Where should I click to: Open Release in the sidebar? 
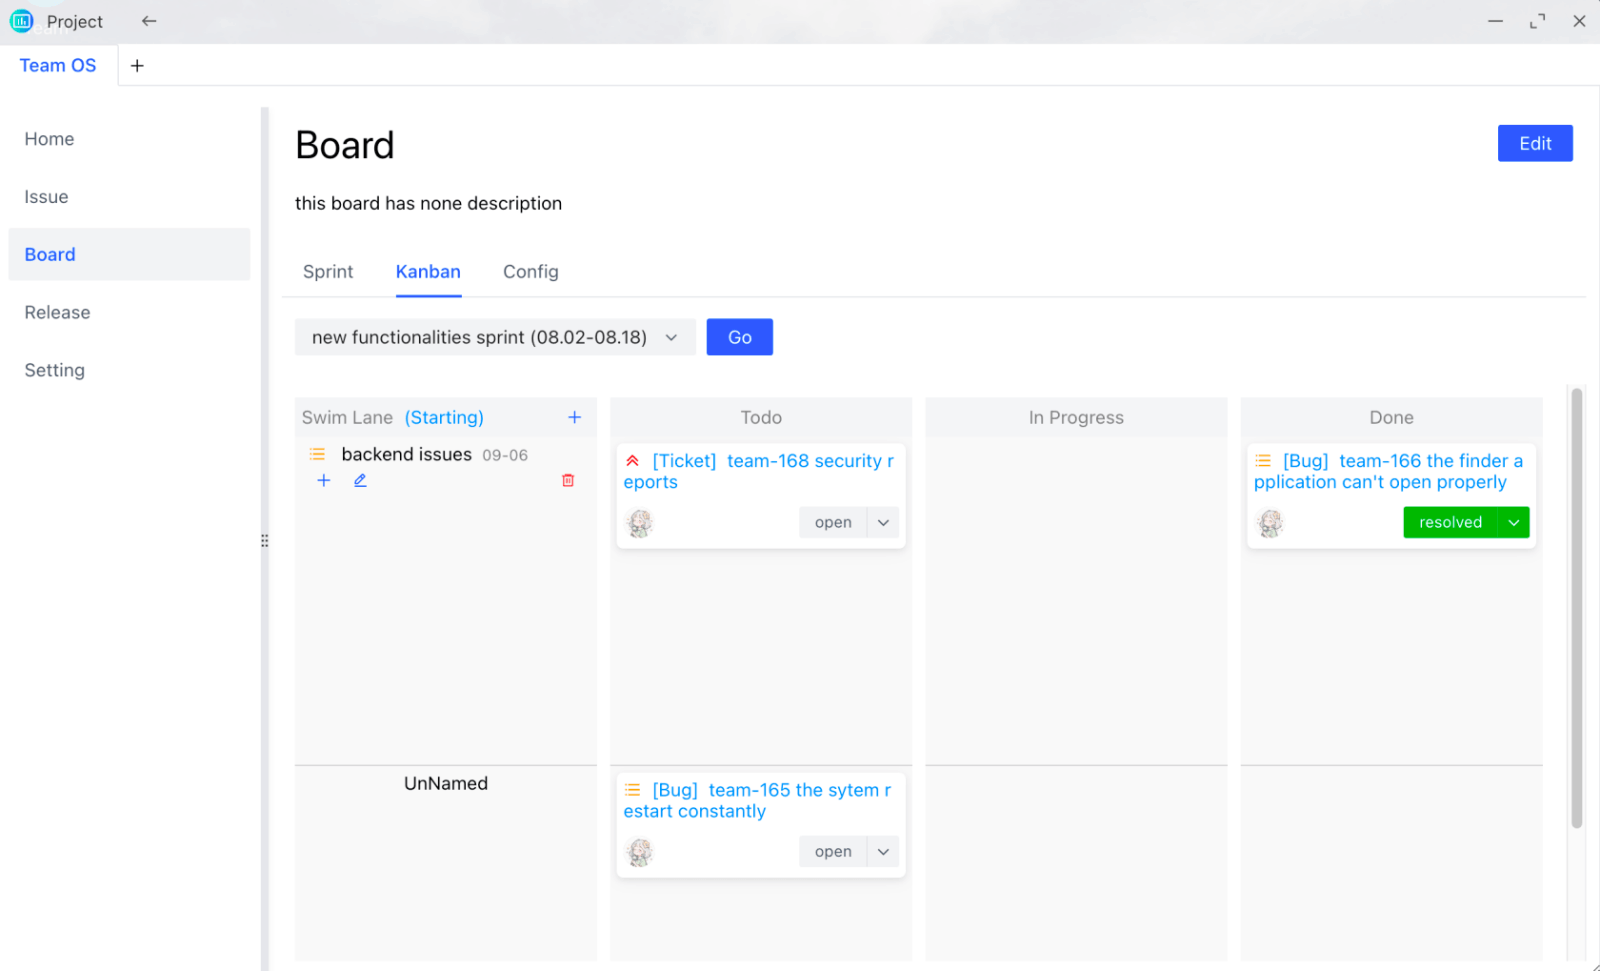58,313
